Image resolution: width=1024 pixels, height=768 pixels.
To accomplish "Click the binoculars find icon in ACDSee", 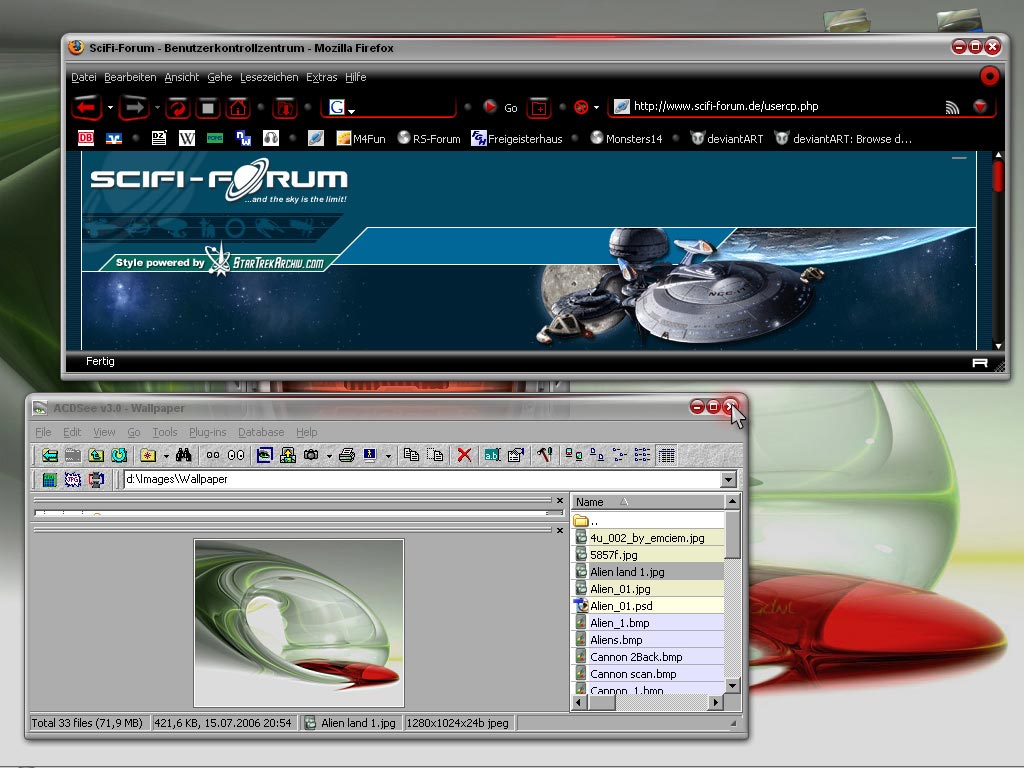I will [x=183, y=455].
